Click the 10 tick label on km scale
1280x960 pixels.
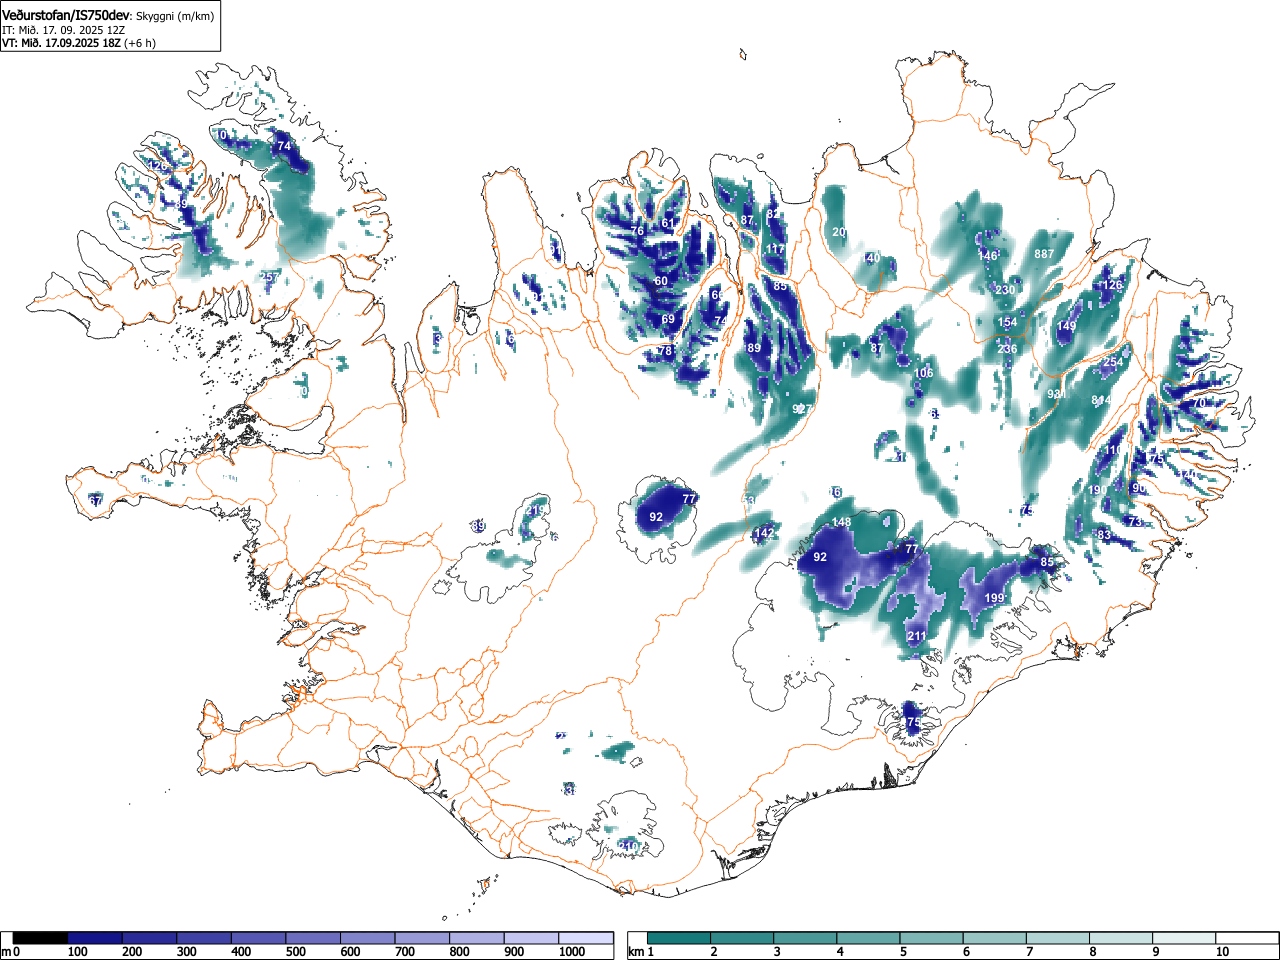coord(1222,952)
